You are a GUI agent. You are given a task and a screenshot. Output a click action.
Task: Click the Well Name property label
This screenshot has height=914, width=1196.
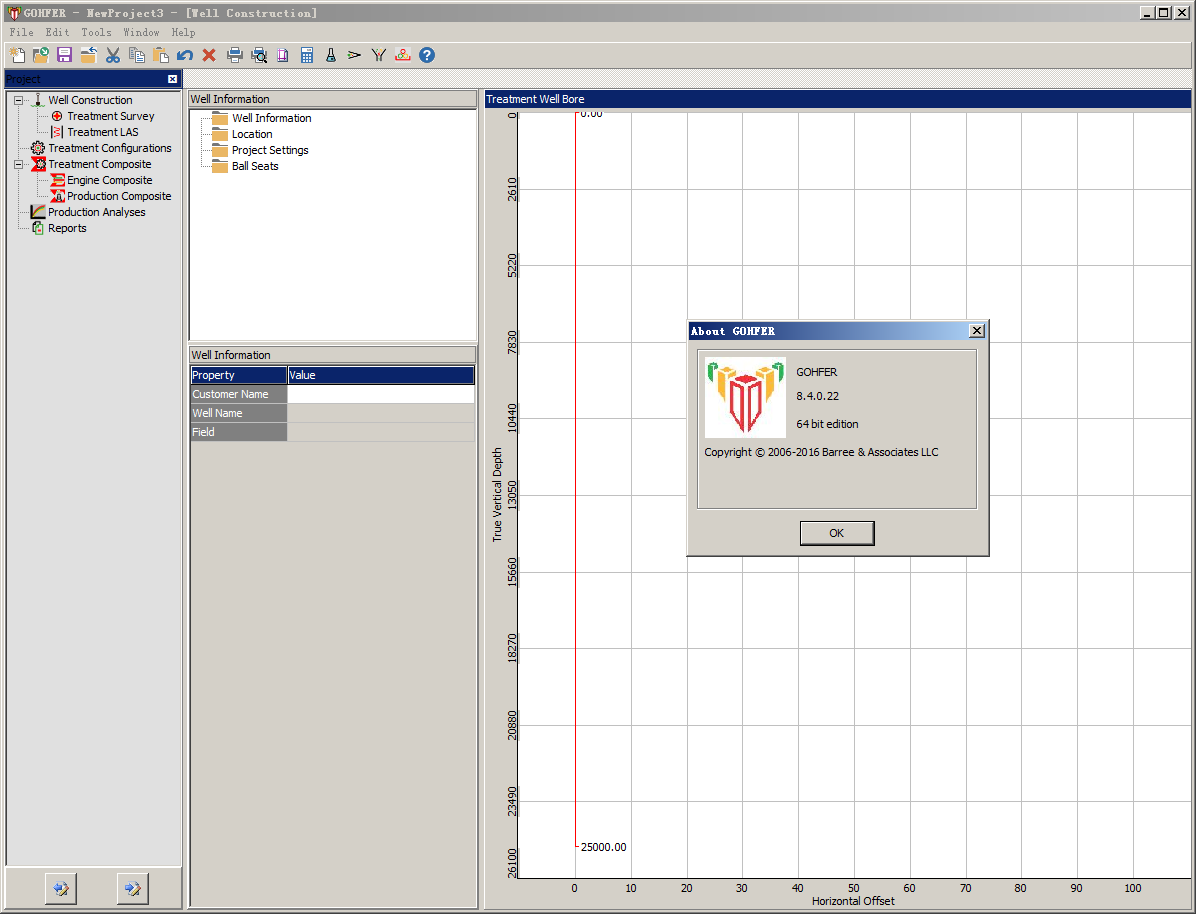(x=239, y=414)
